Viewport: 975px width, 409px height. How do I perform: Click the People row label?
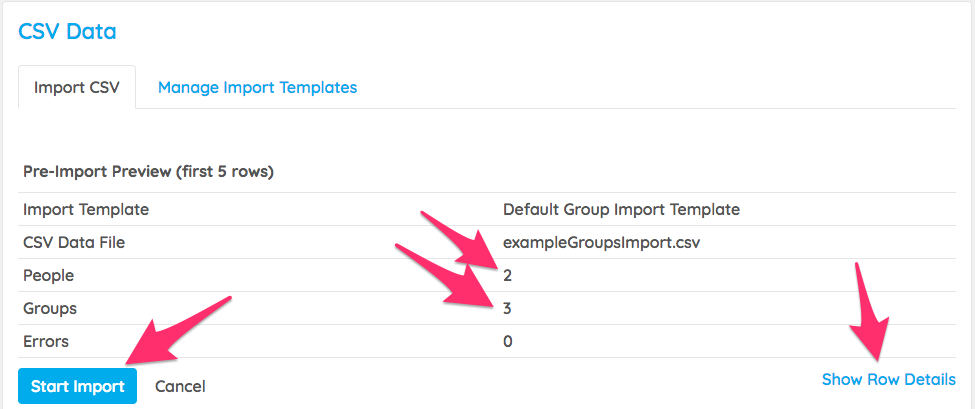[x=49, y=275]
